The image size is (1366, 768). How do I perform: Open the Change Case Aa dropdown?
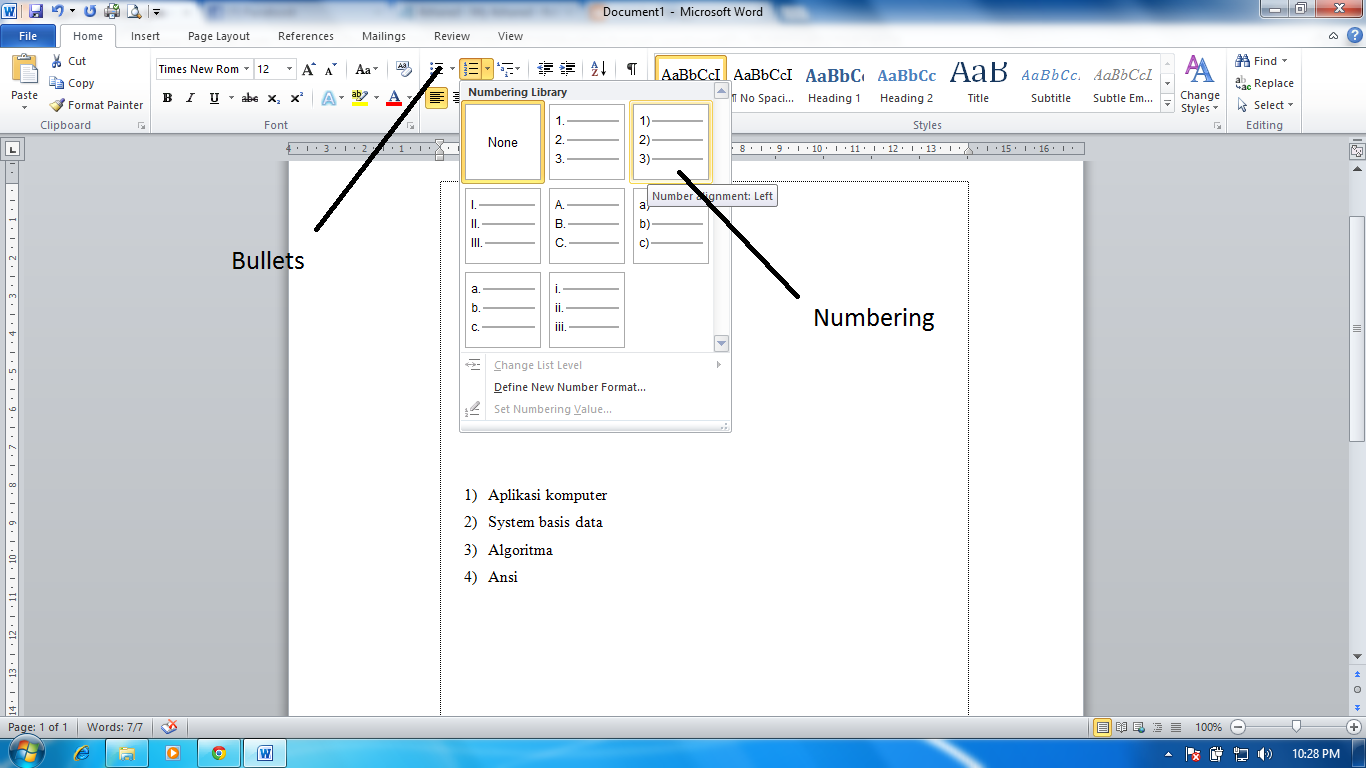pos(368,69)
